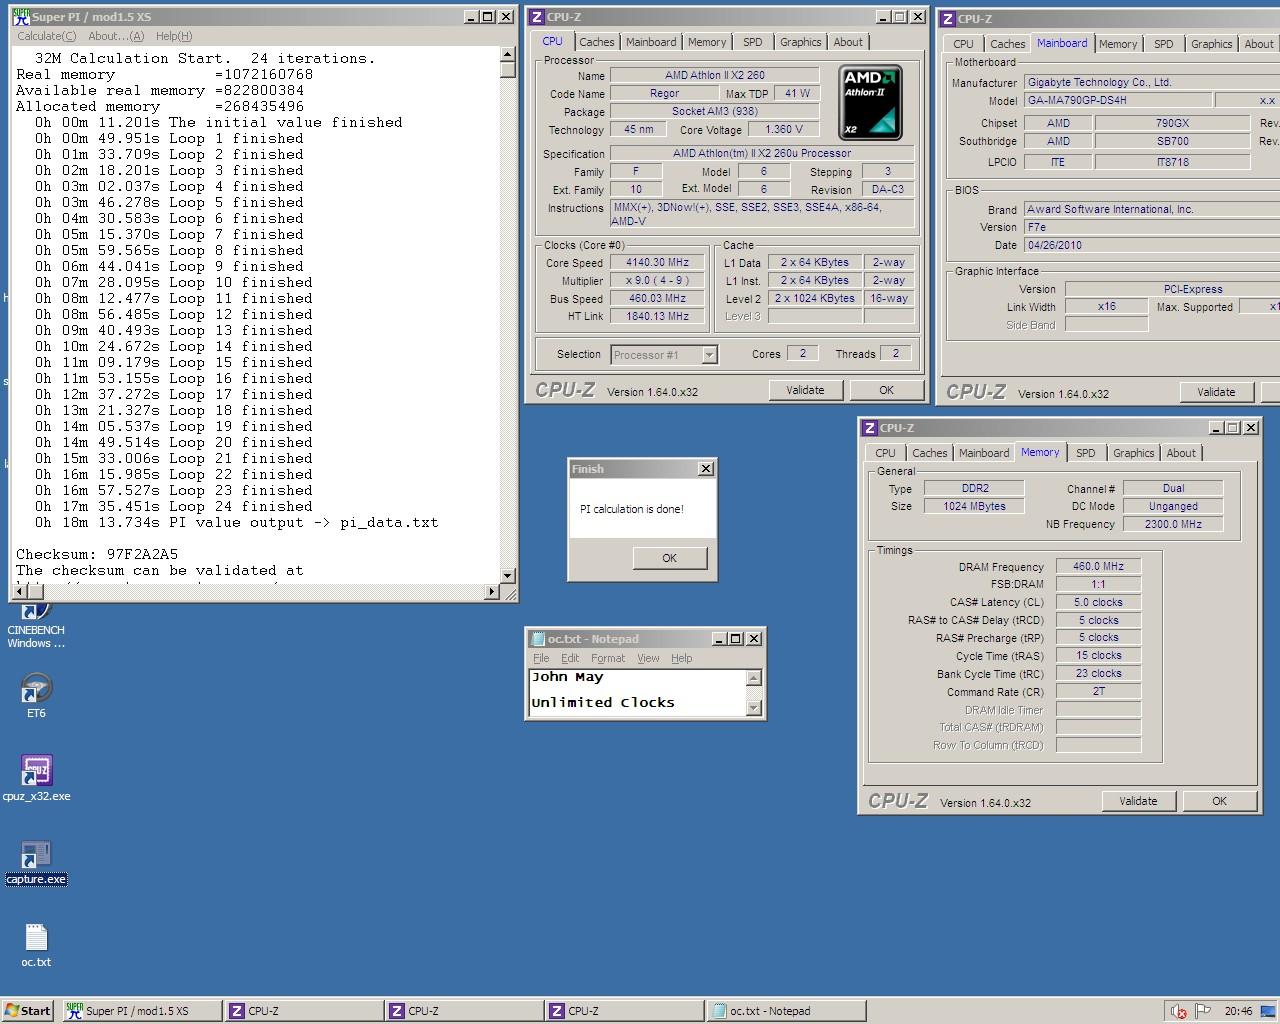Screen dimensions: 1280x1024
Task: Click Core Speed value 4140.30 MHz
Action: [657, 263]
